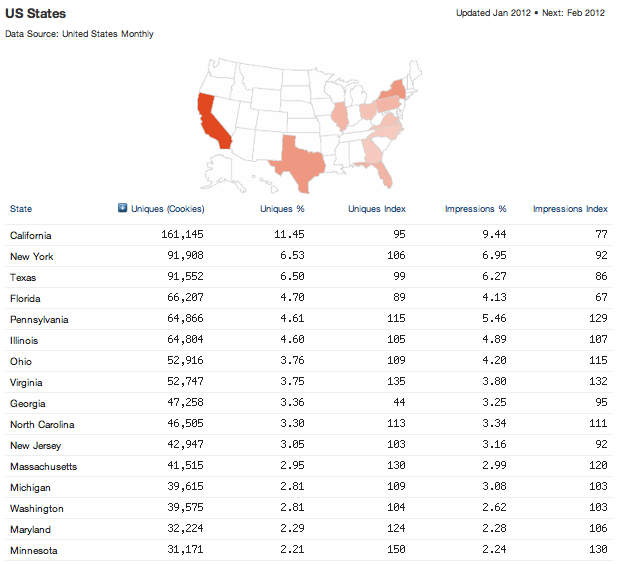619x564 pixels.
Task: Click the Impressions Index column header
Action: (x=570, y=209)
